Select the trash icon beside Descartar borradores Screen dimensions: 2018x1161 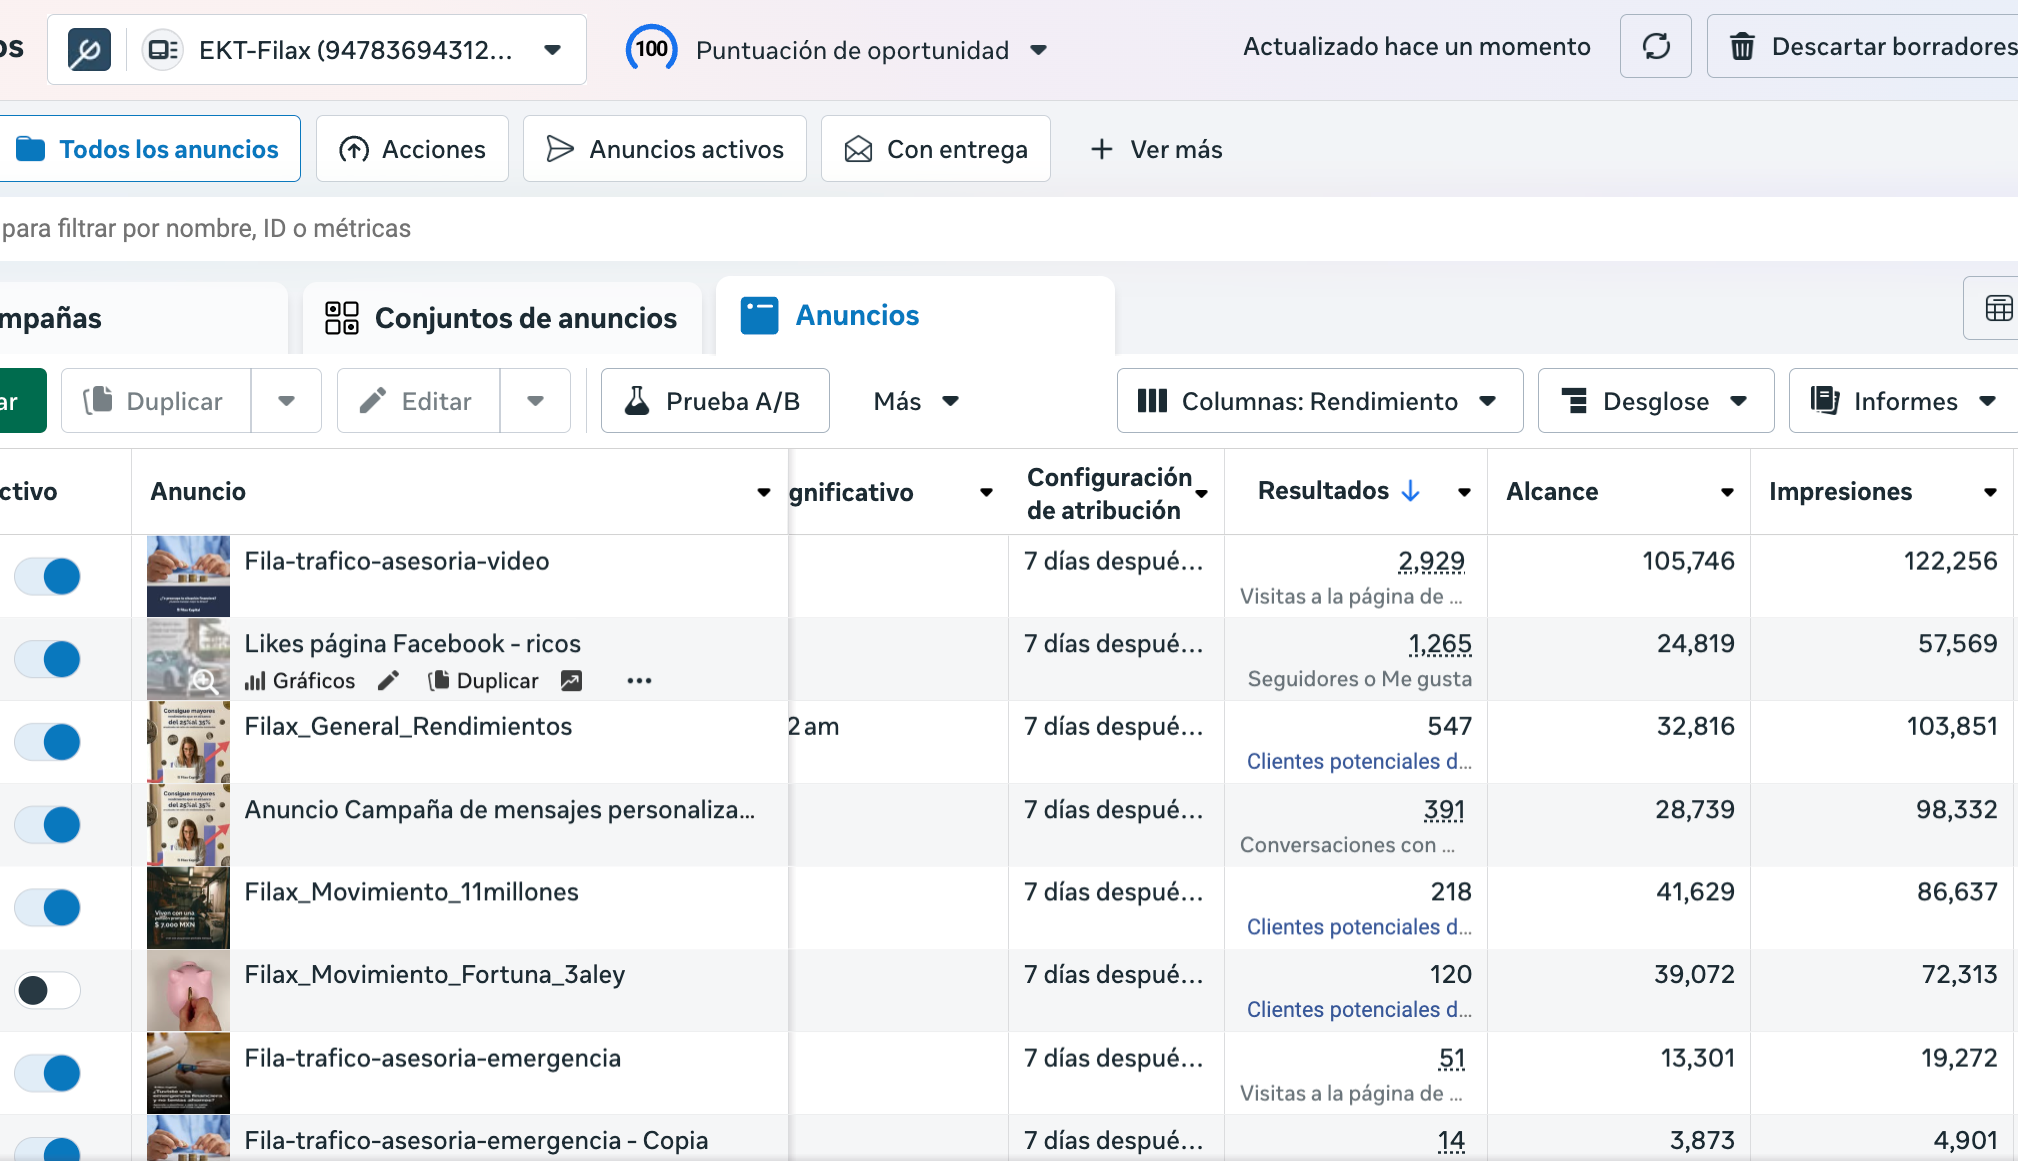coord(1743,46)
